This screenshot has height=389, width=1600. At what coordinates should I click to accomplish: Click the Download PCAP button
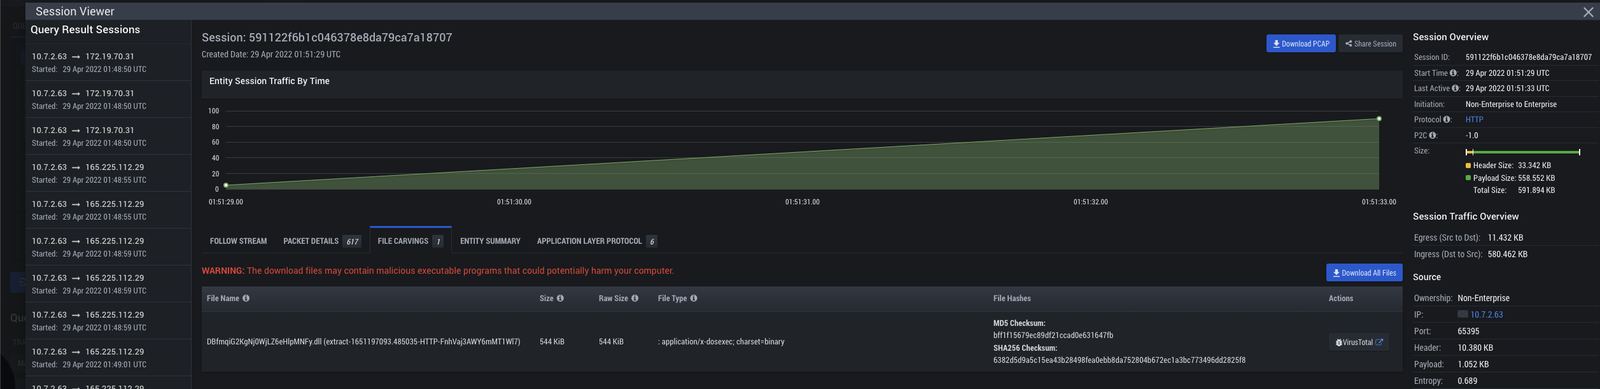tap(1301, 44)
